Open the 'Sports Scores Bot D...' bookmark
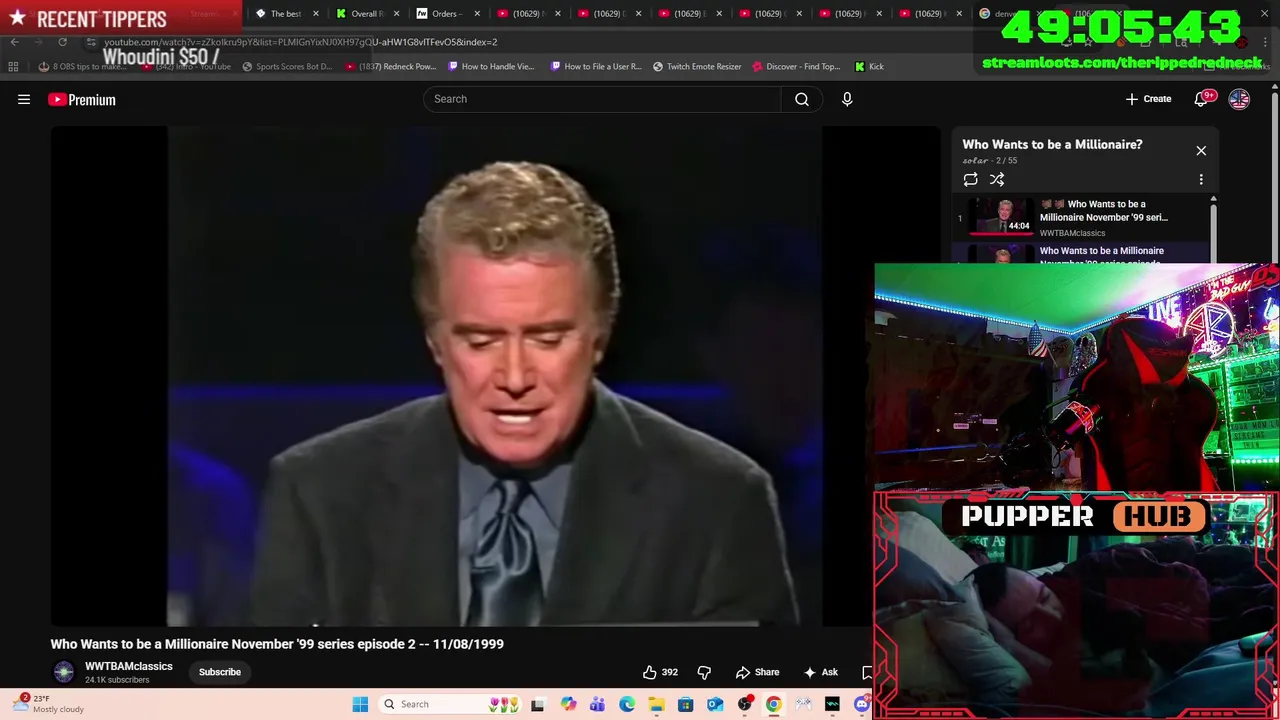 (286, 66)
